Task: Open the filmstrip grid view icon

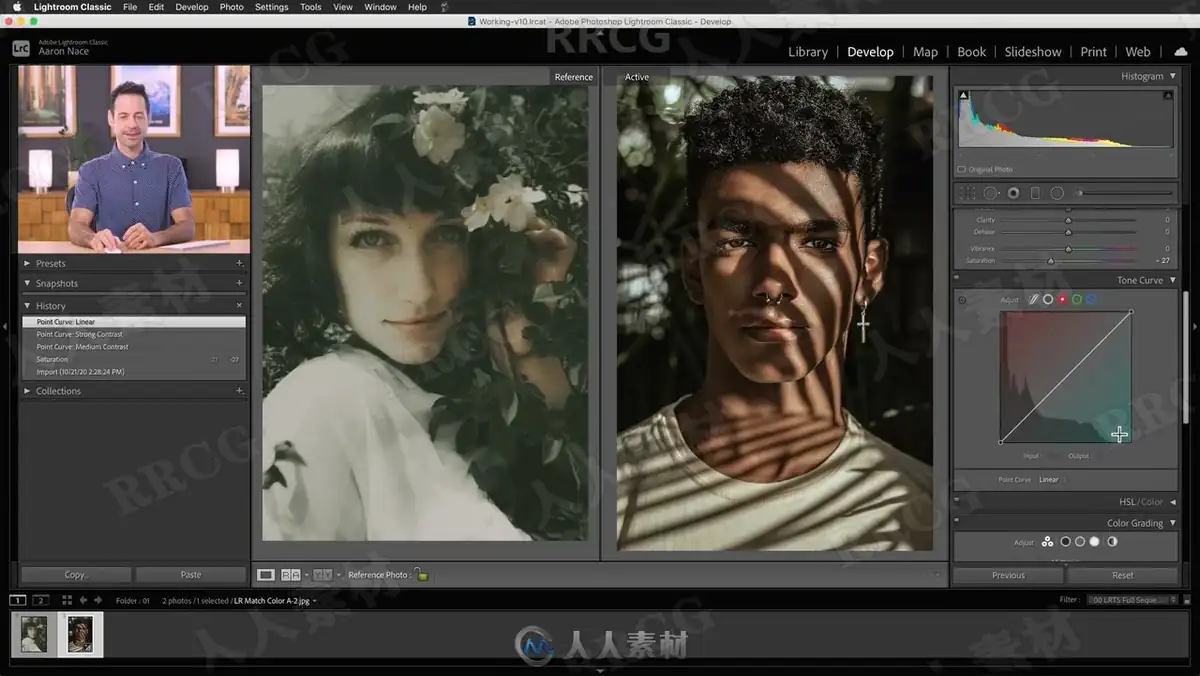Action: click(67, 600)
